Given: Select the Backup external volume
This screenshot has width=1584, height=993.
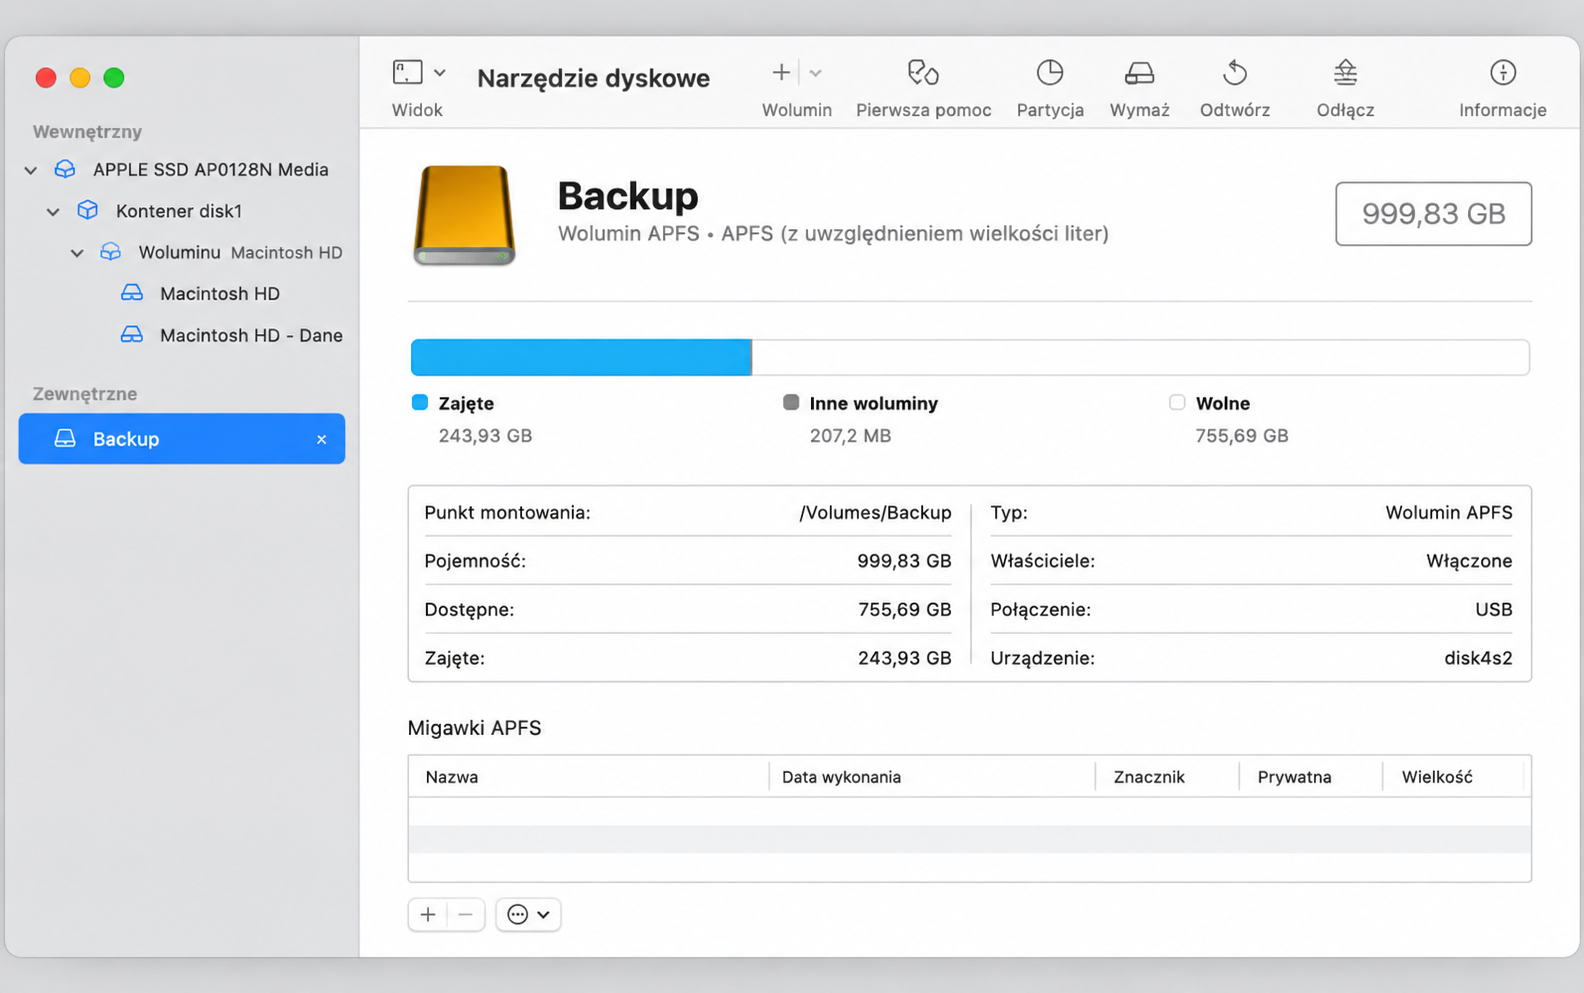Looking at the screenshot, I should point(182,438).
